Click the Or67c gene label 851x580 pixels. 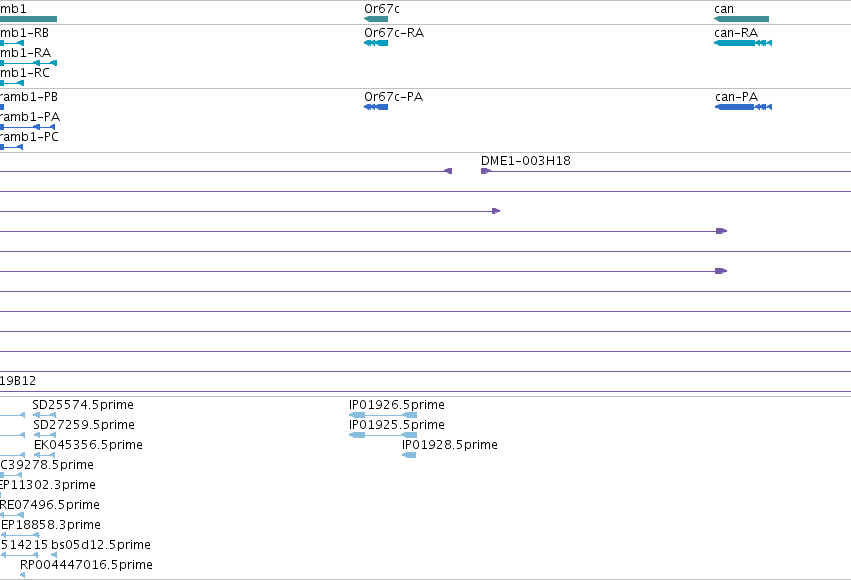pyautogui.click(x=382, y=9)
